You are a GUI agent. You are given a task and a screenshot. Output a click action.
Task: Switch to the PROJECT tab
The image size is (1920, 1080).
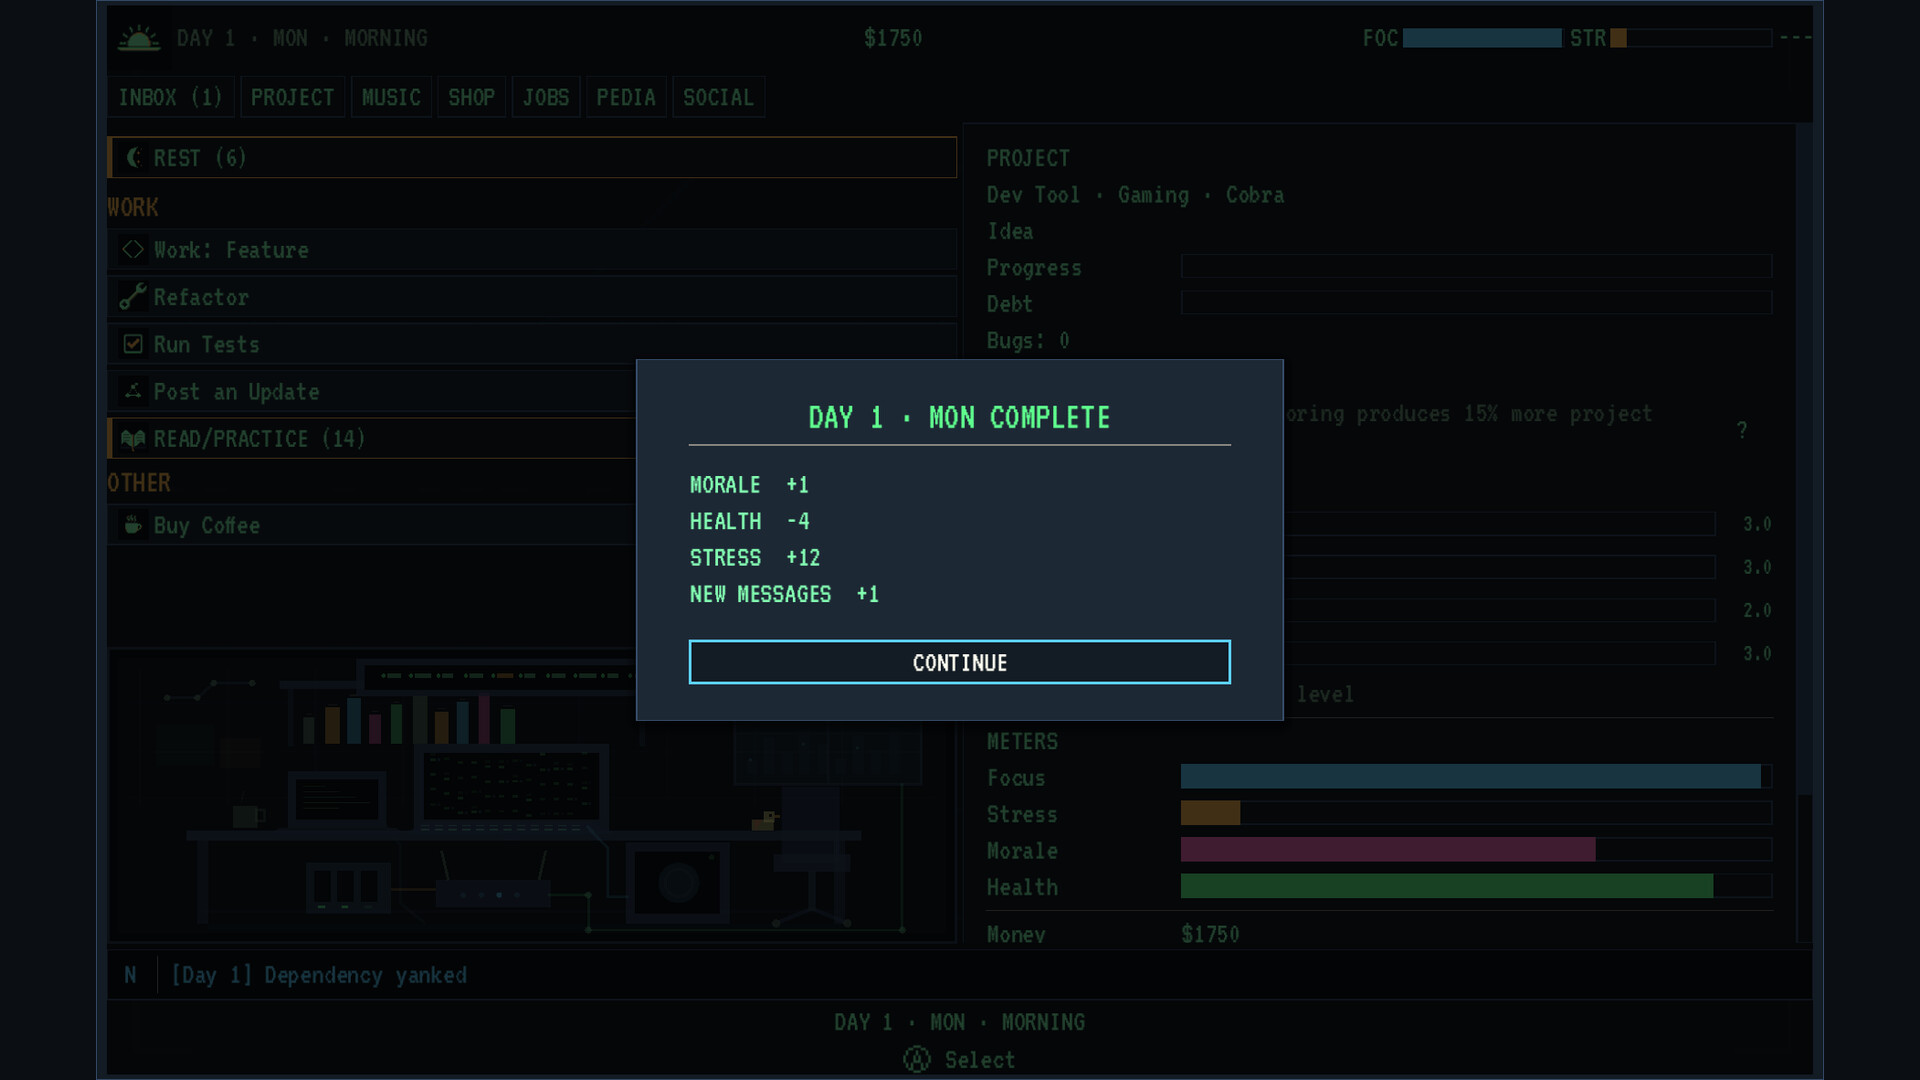[x=292, y=97]
